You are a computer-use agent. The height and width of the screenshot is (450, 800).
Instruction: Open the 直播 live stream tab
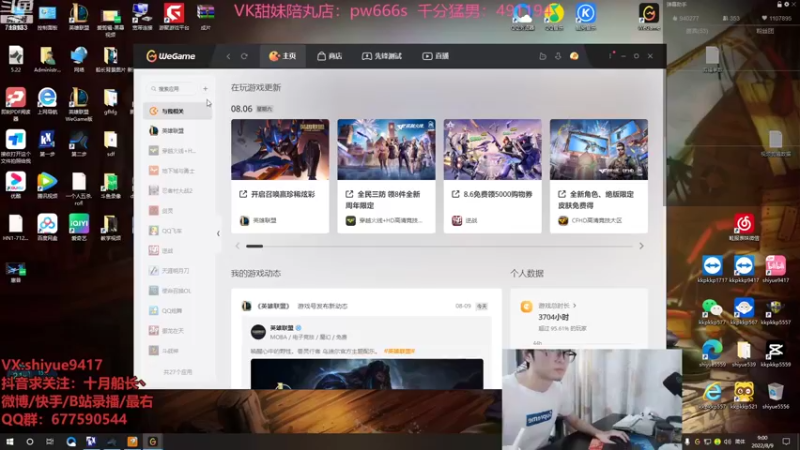(436, 56)
